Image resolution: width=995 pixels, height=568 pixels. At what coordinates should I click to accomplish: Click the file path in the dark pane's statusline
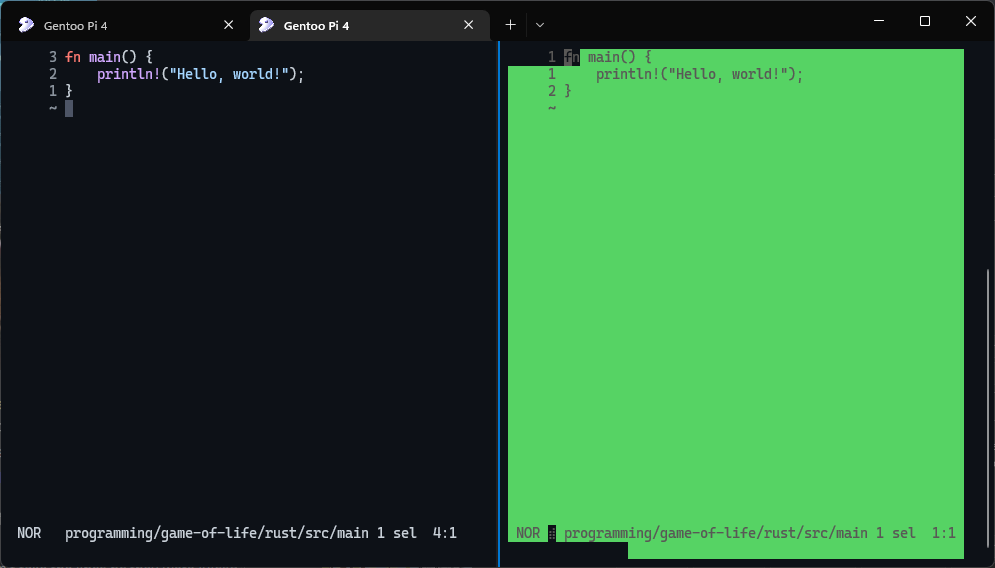(216, 533)
